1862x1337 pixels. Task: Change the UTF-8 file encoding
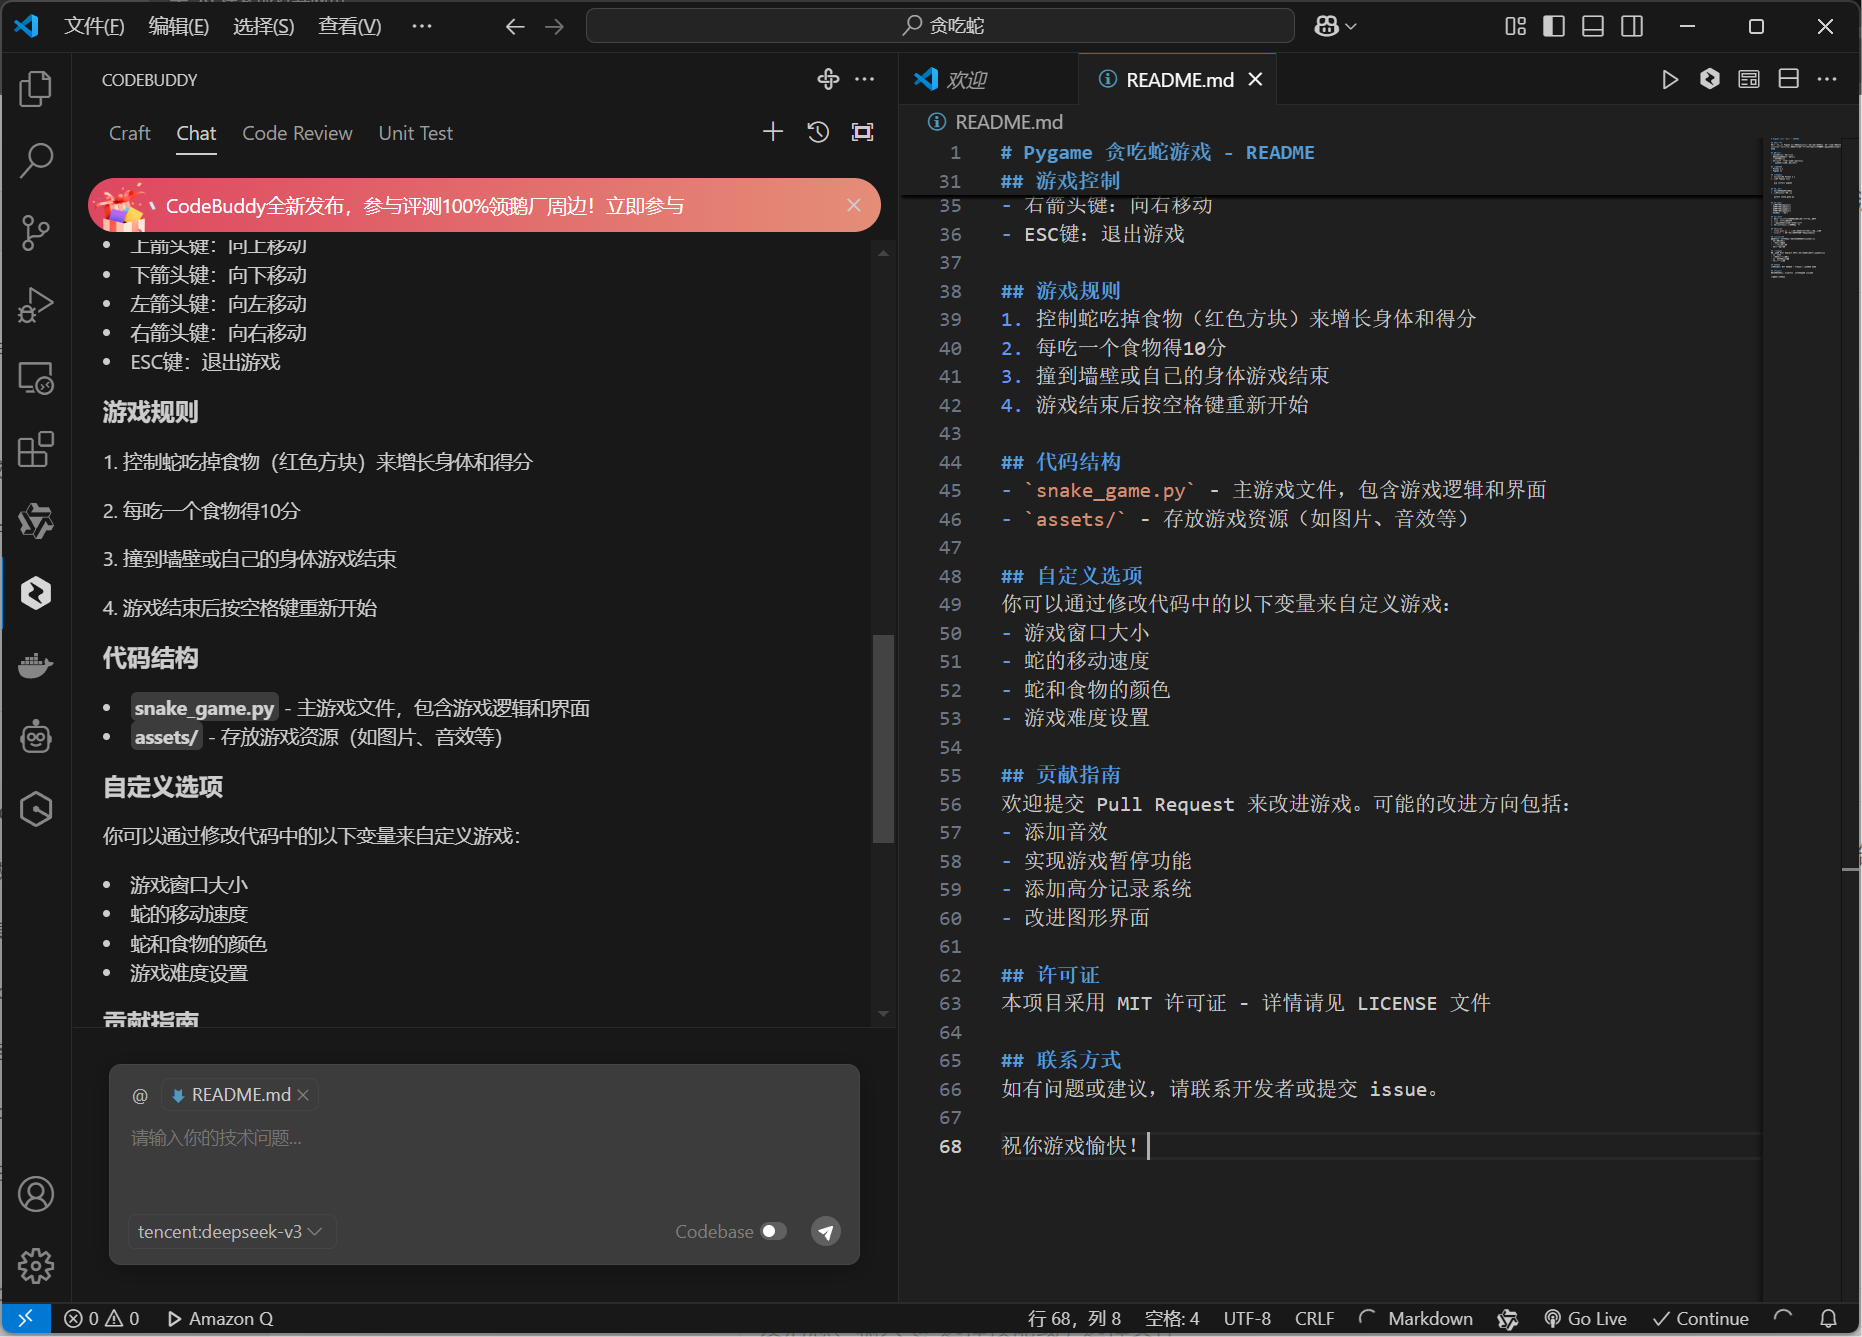[x=1247, y=1319]
